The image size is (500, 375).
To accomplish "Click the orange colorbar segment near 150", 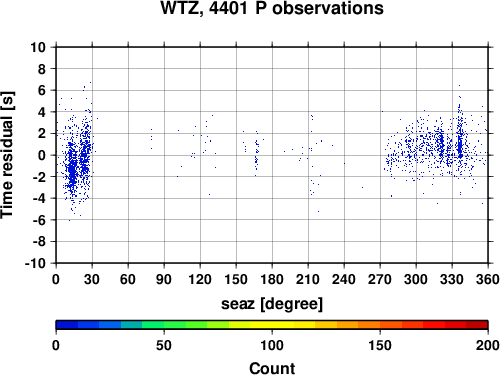I will click(369, 325).
